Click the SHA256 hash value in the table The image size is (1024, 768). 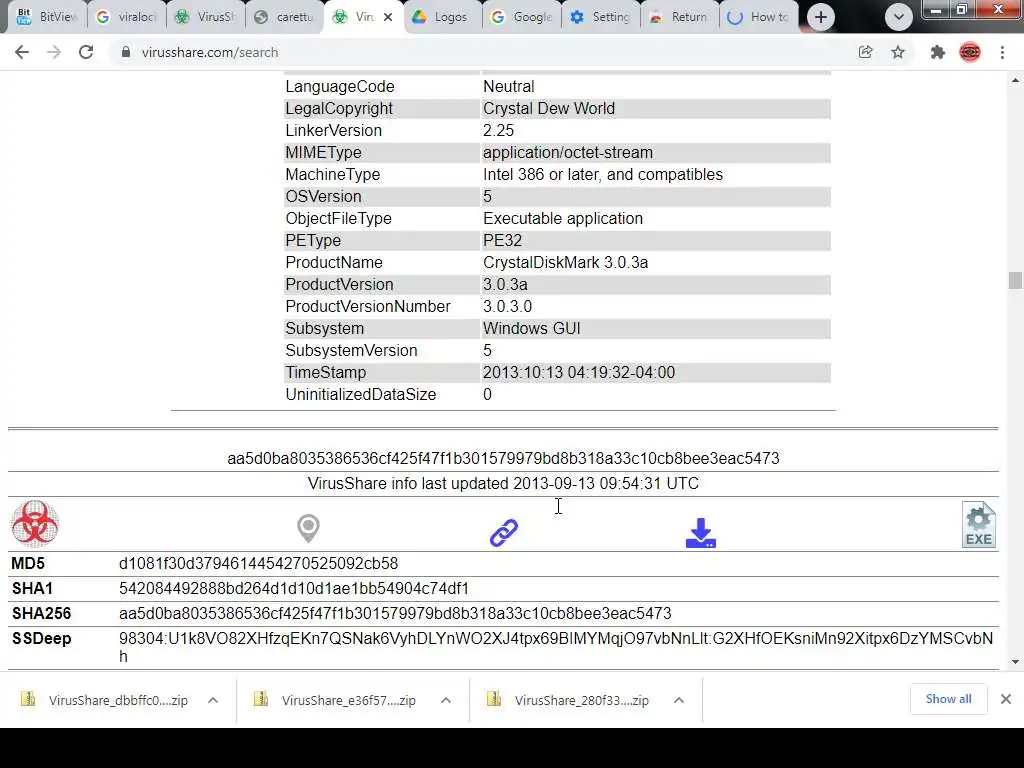pyautogui.click(x=395, y=613)
